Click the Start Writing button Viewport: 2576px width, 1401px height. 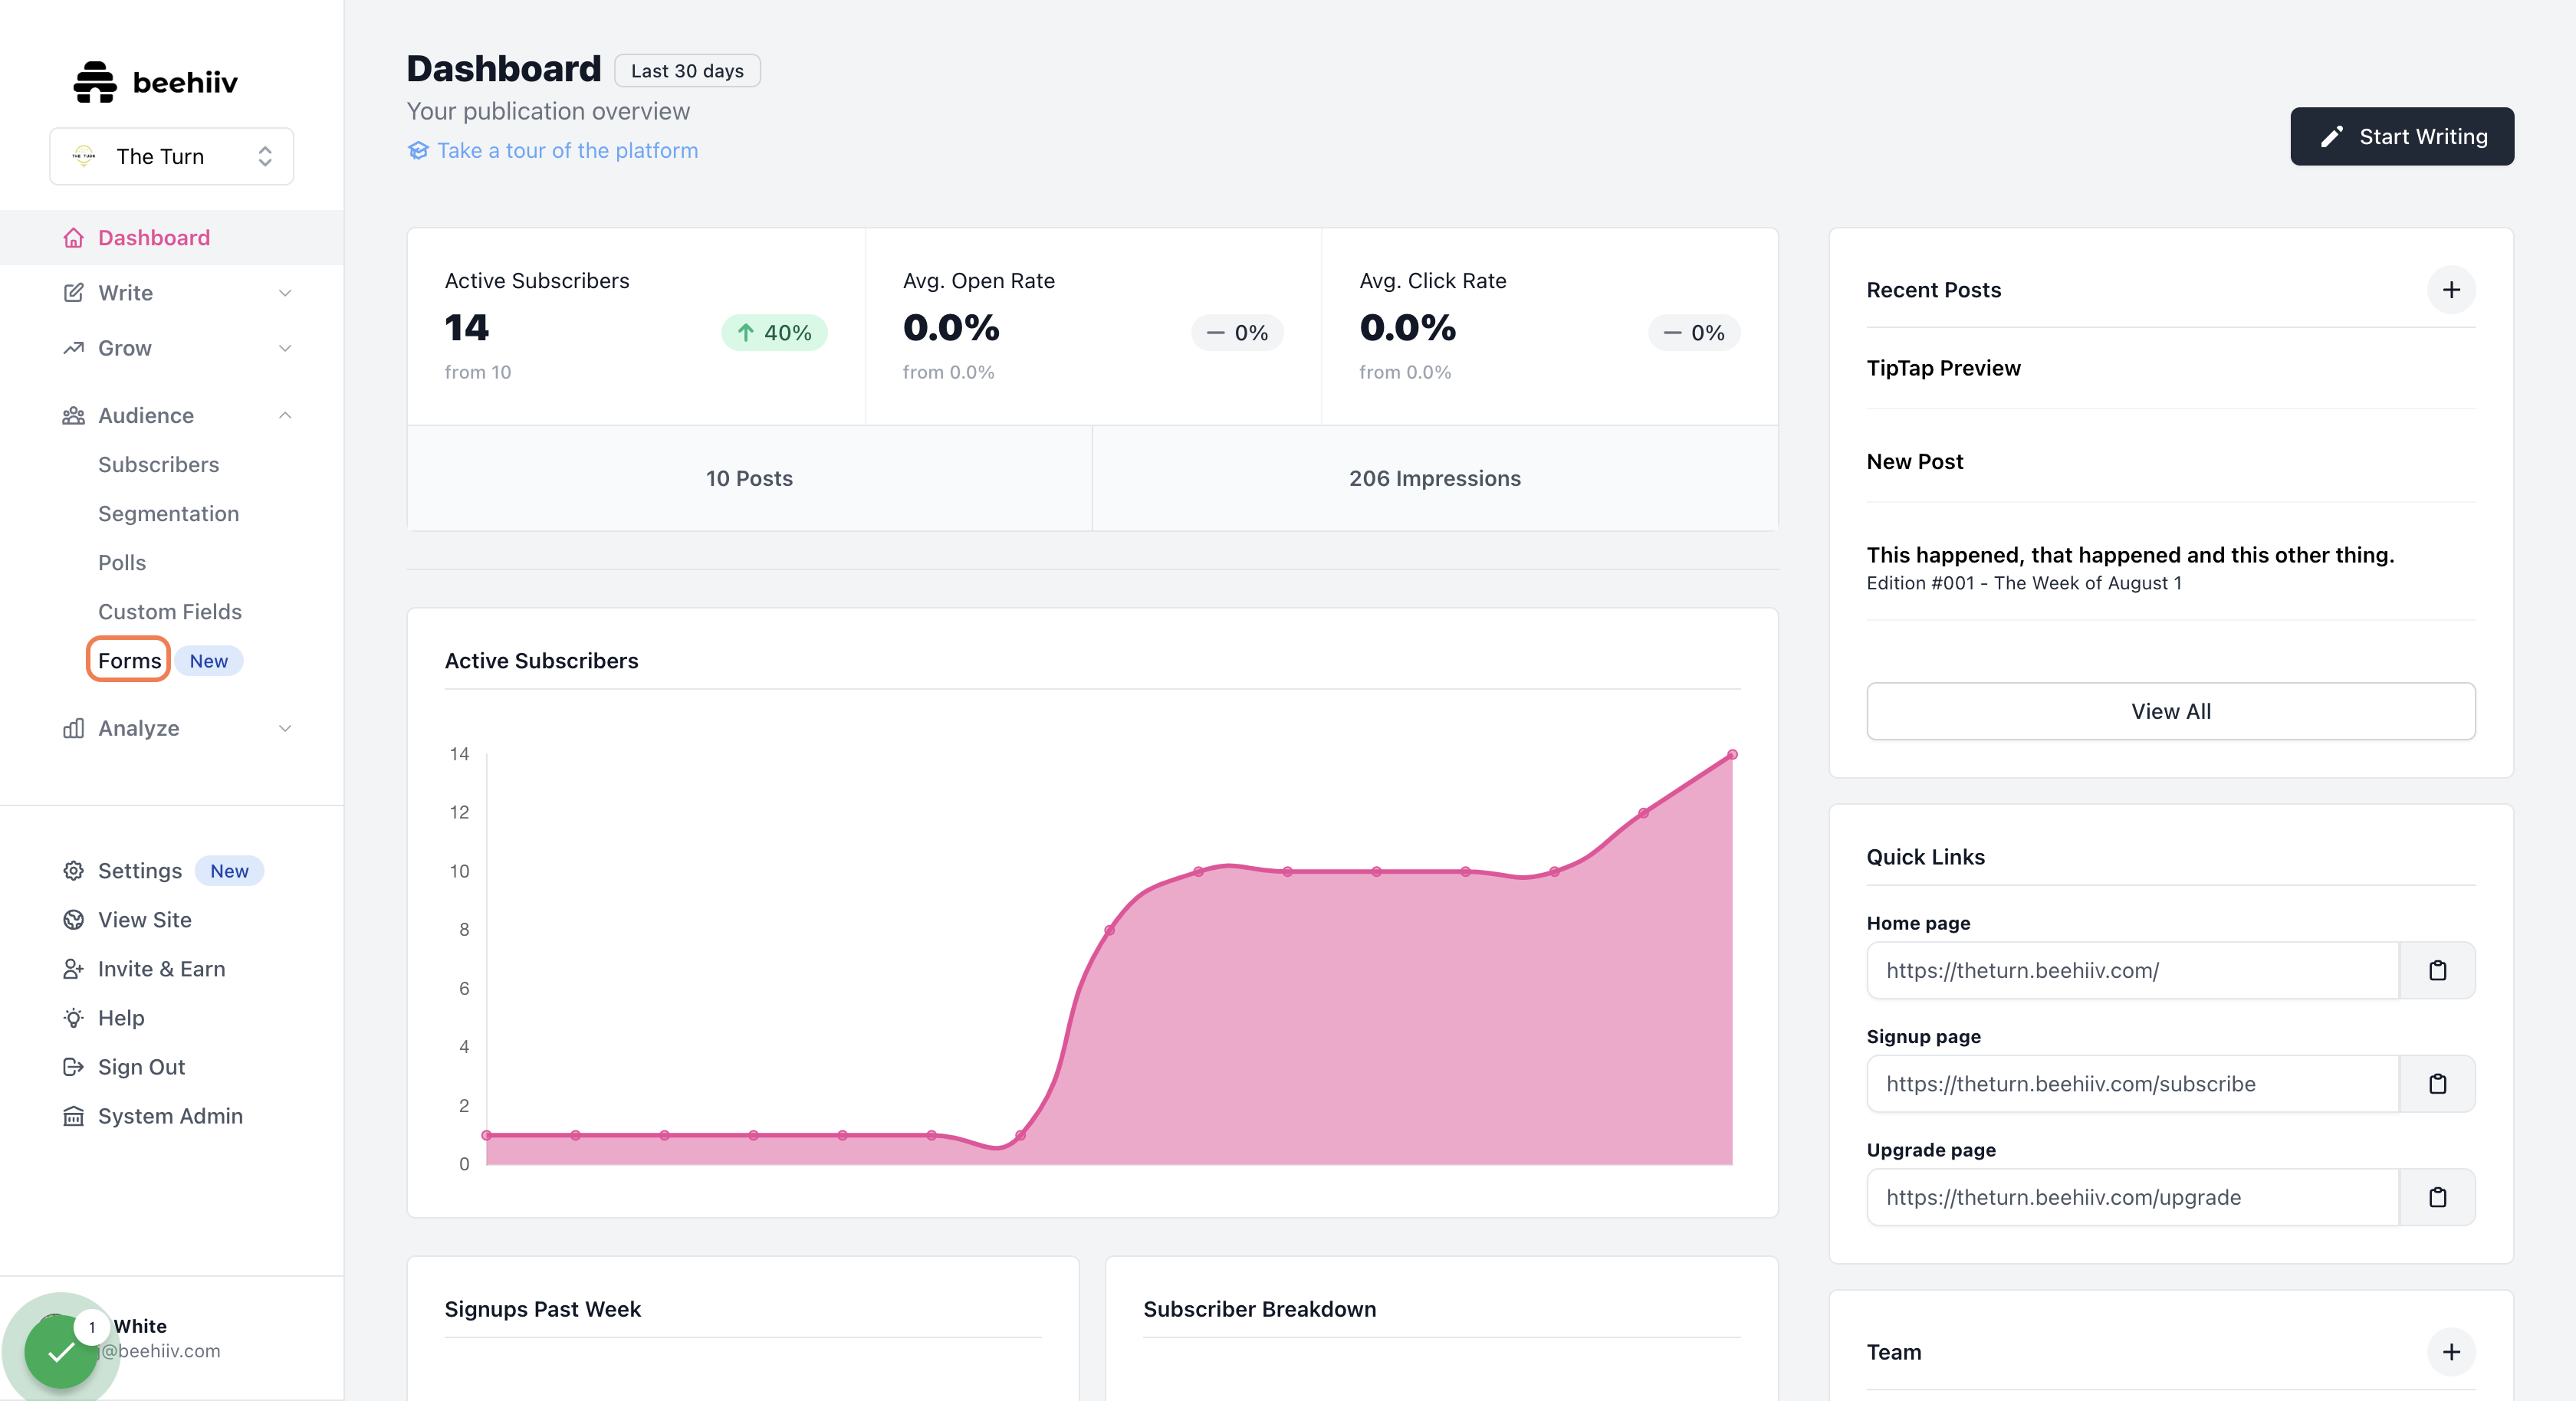click(2402, 137)
